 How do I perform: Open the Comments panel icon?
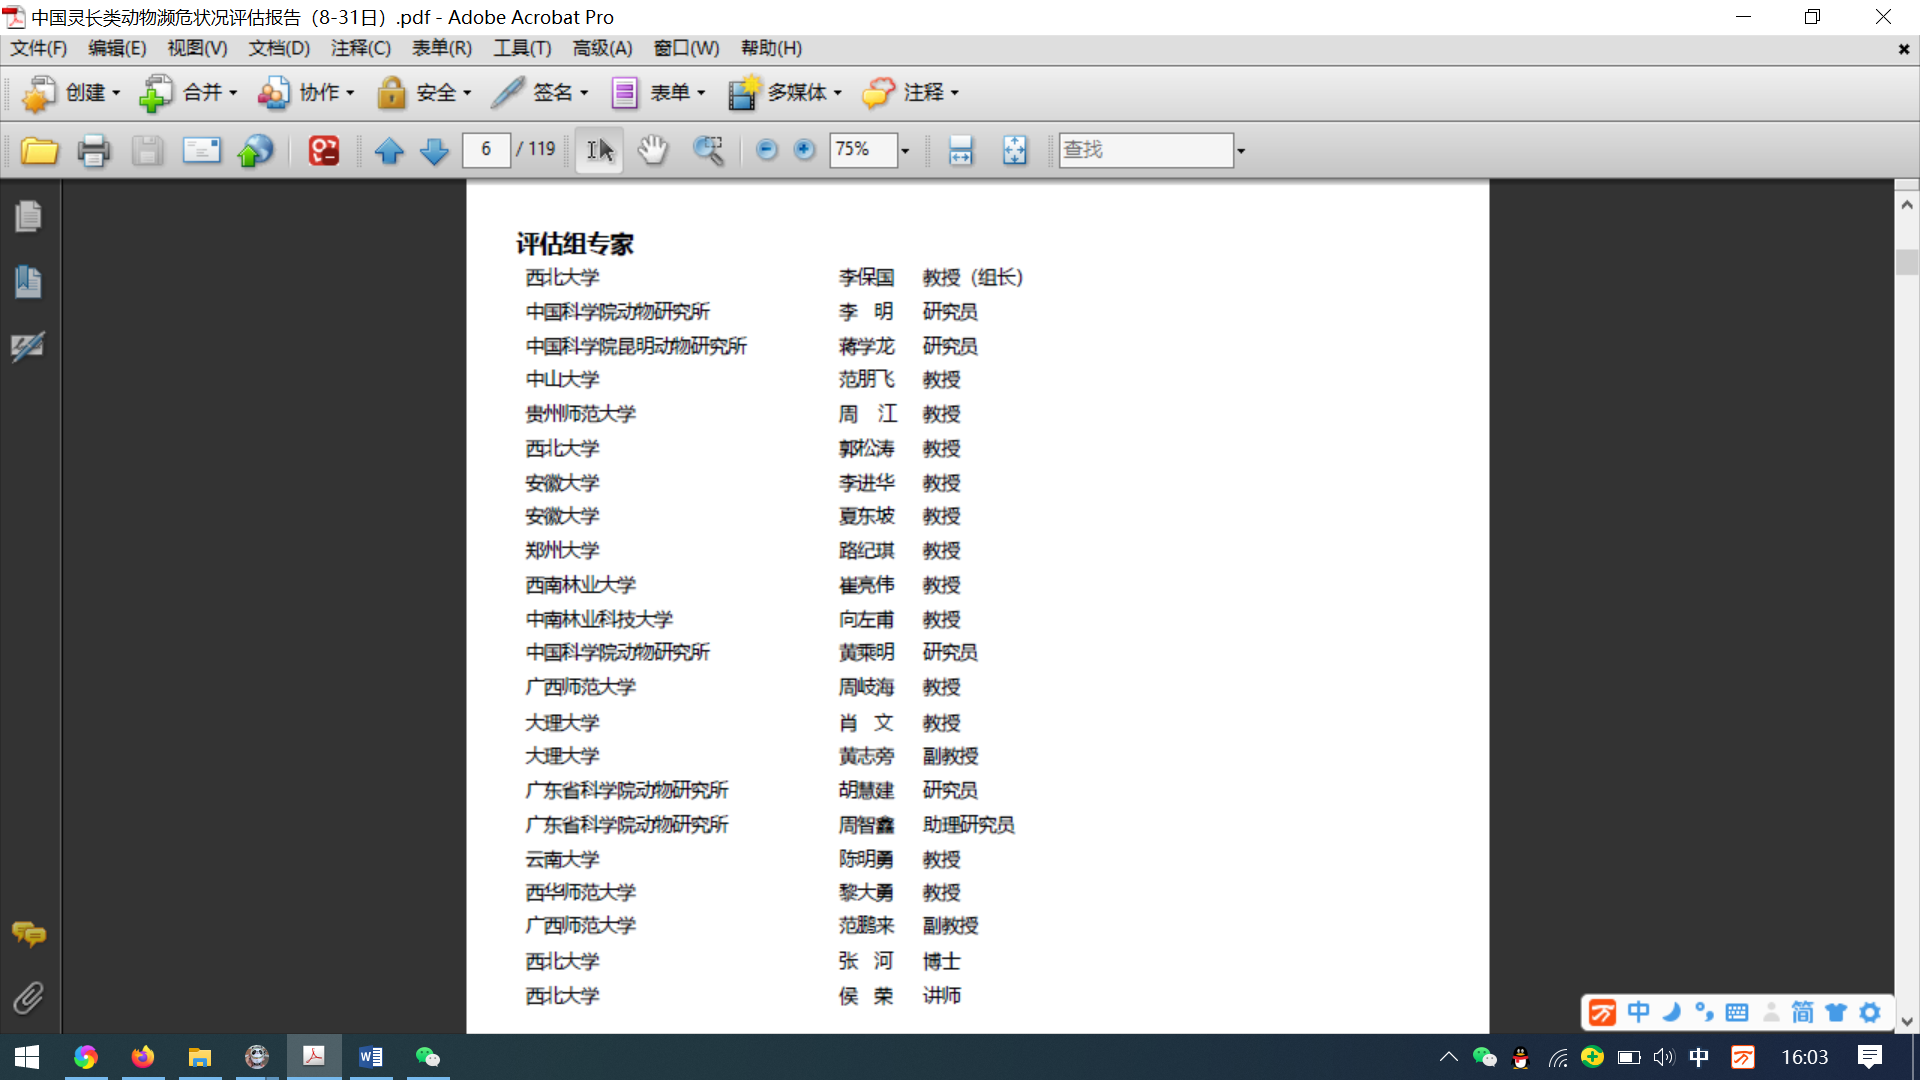tap(28, 934)
